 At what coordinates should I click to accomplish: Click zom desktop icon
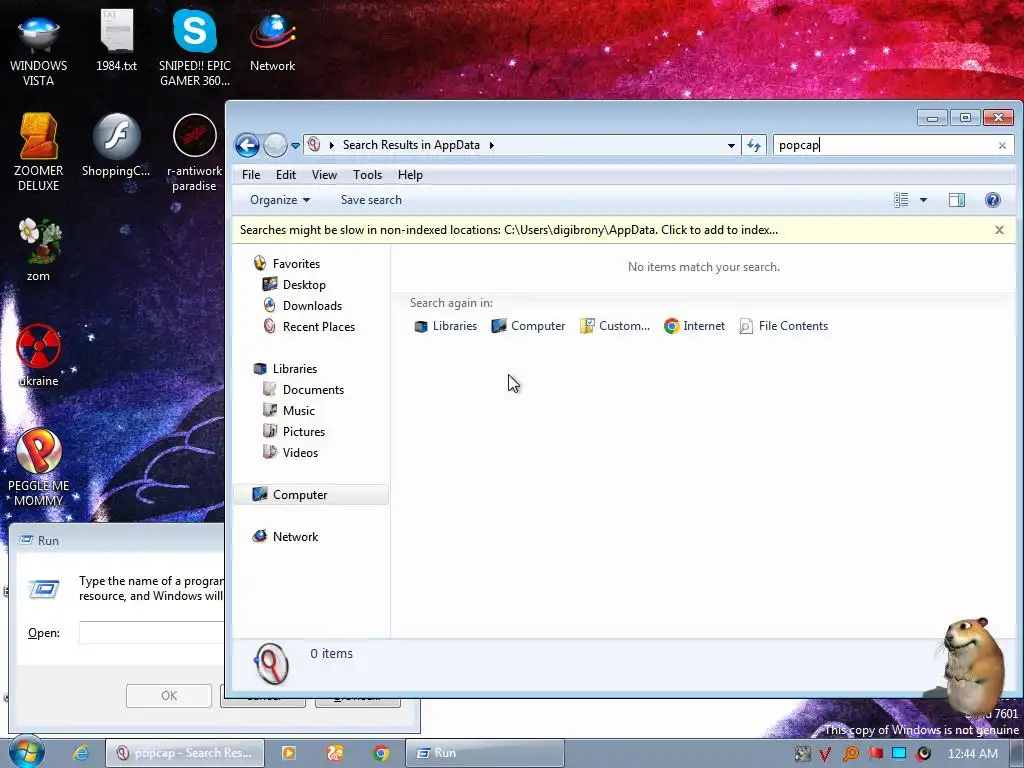(x=39, y=249)
